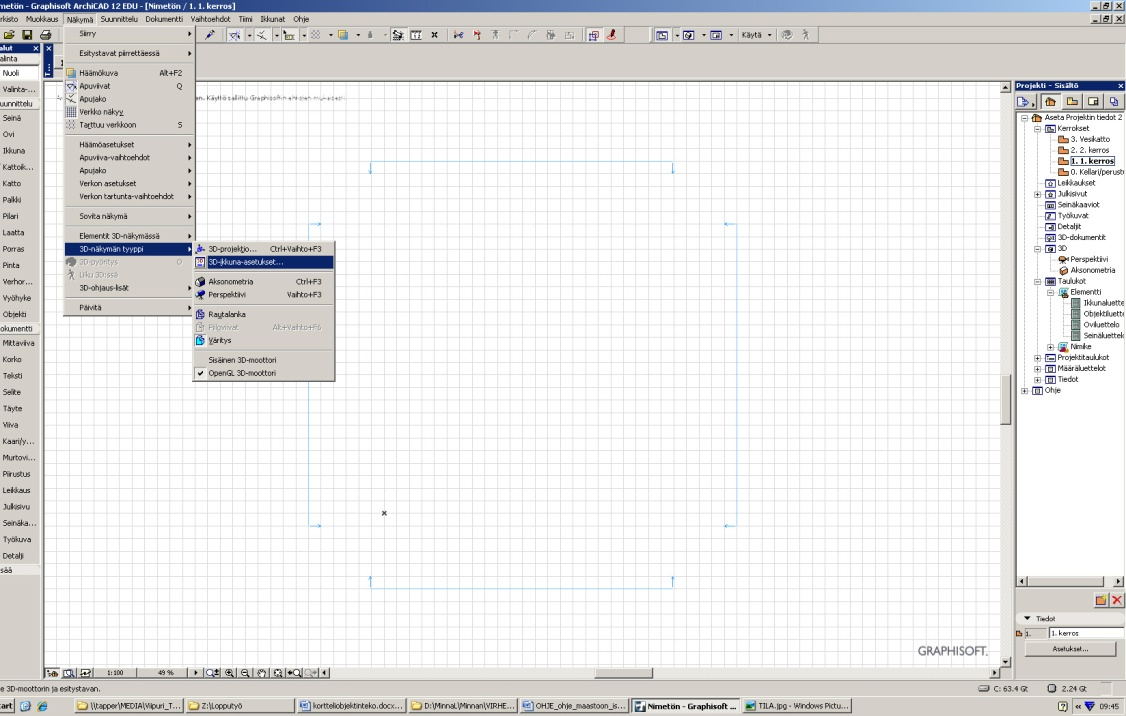The image size is (1126, 716).
Task: Select OpenGL 3D-moottori engine option
Action: 264,373
